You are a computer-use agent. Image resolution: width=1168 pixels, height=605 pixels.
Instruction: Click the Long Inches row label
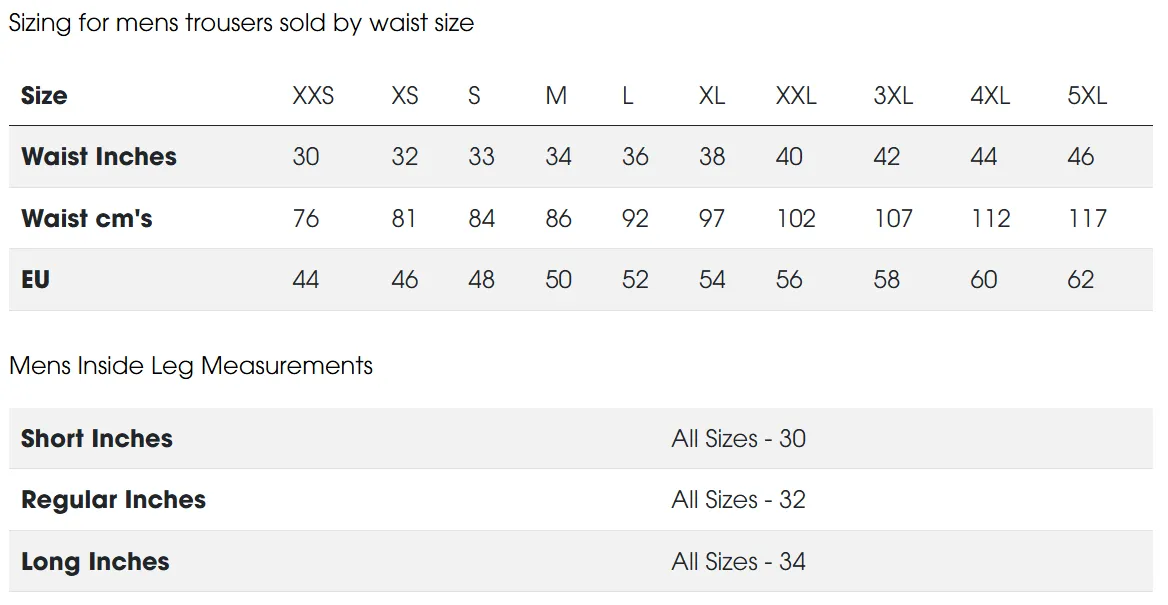[x=95, y=562]
